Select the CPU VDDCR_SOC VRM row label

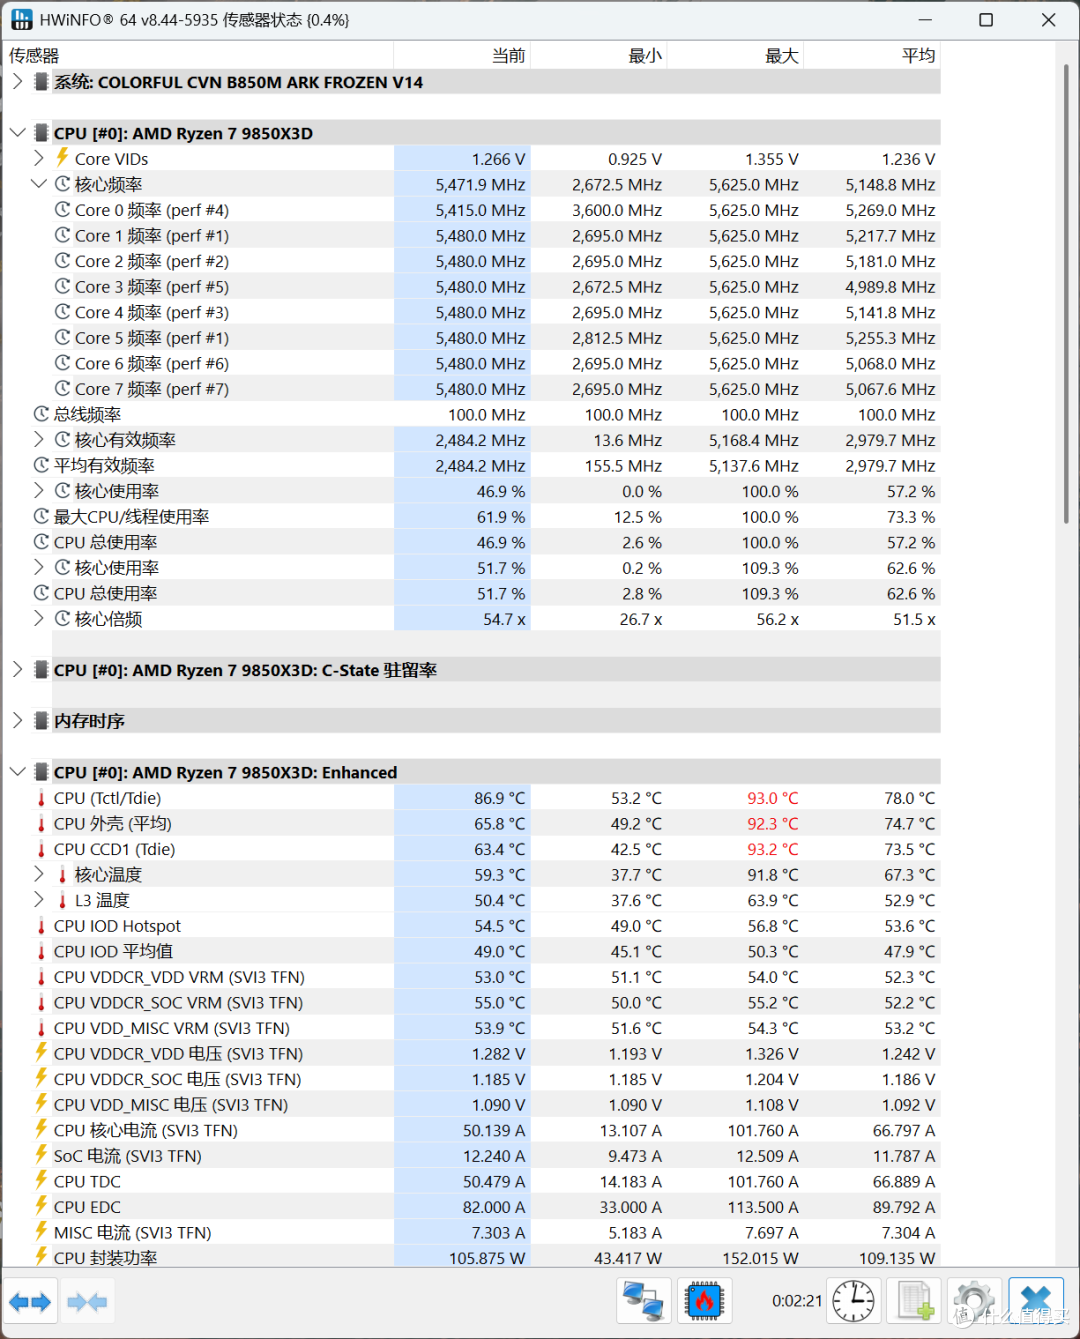click(x=178, y=1003)
